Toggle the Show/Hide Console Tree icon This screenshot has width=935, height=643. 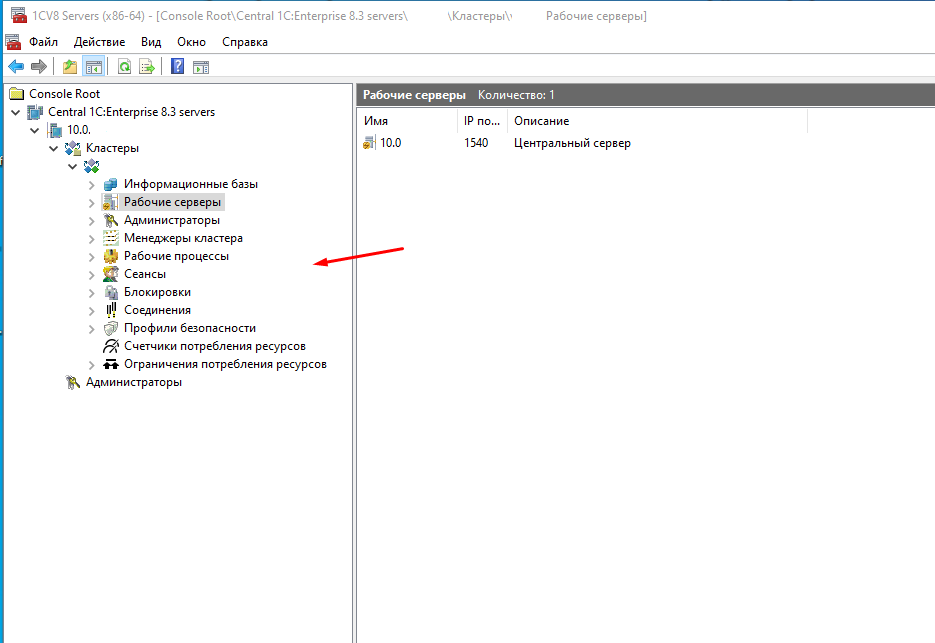[x=93, y=67]
